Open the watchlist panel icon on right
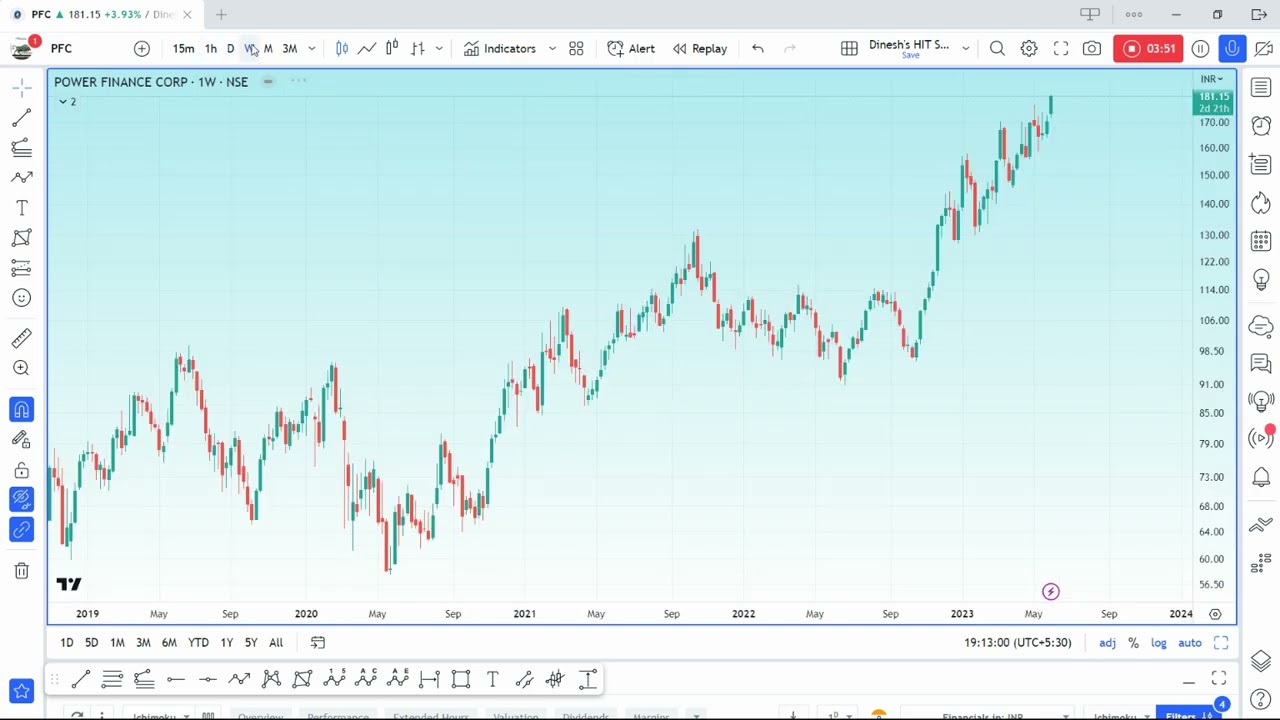Screen dimensions: 1280x720 point(1261,88)
